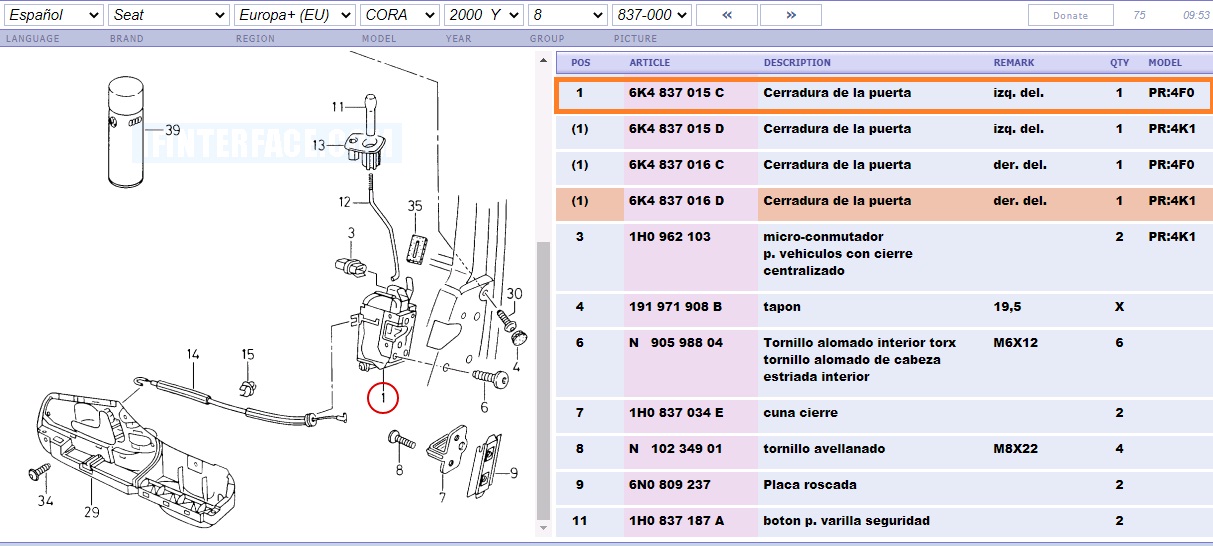
Task: Click the DESCRIPTION column header
Action: click(x=797, y=62)
